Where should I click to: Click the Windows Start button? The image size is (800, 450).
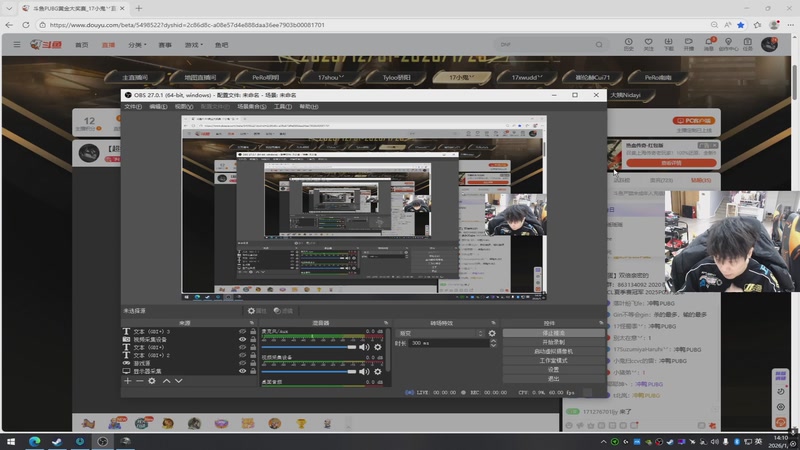coord(11,441)
